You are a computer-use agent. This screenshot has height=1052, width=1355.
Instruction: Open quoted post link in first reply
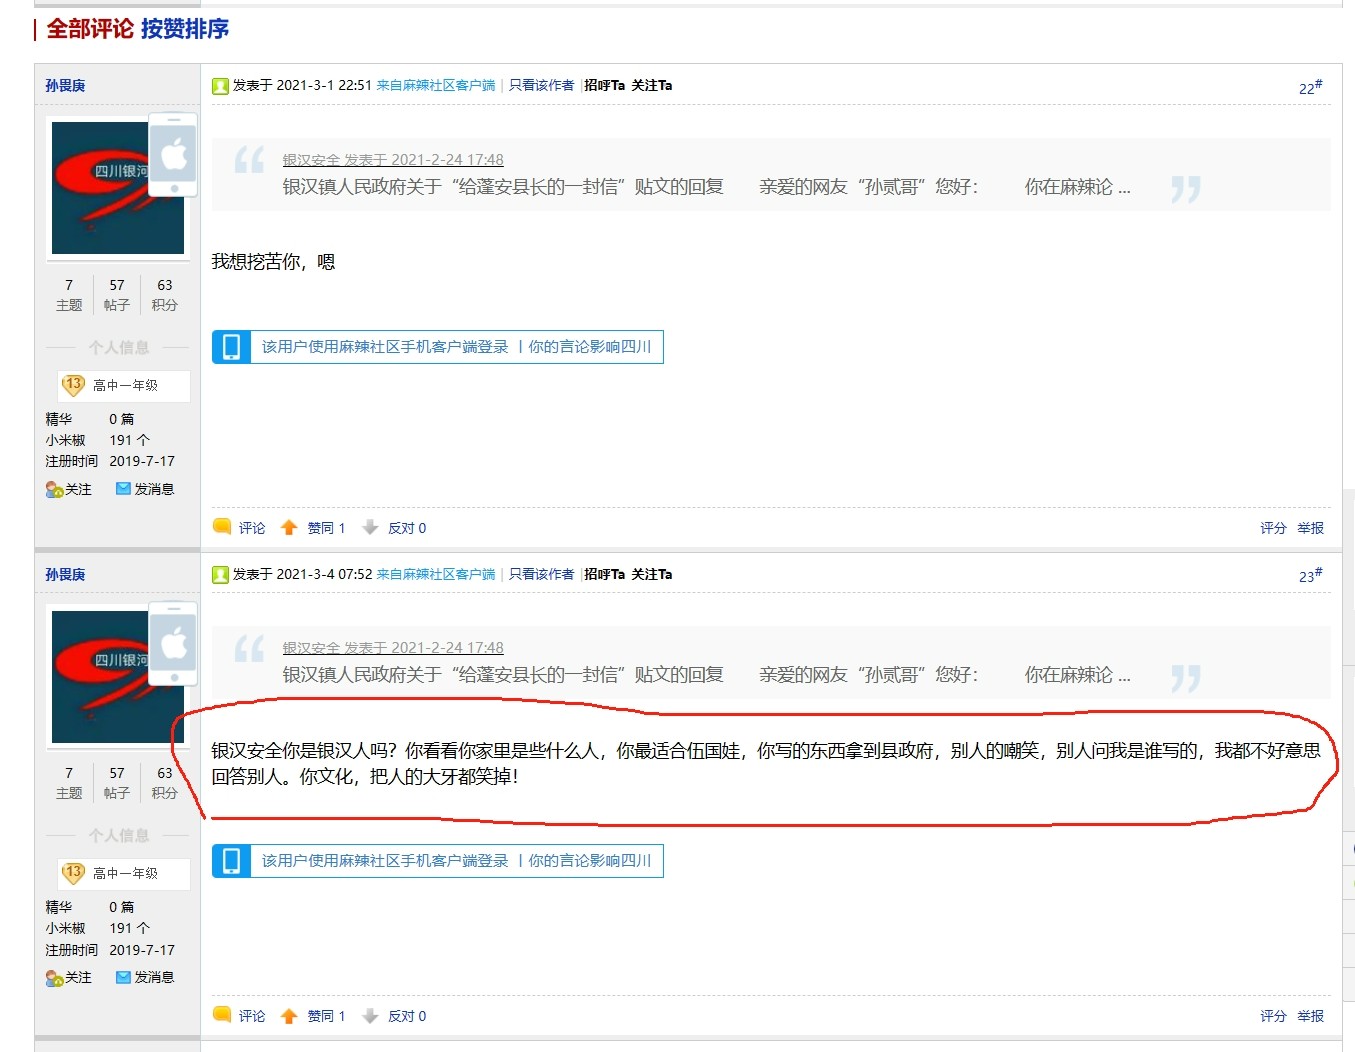click(x=392, y=160)
